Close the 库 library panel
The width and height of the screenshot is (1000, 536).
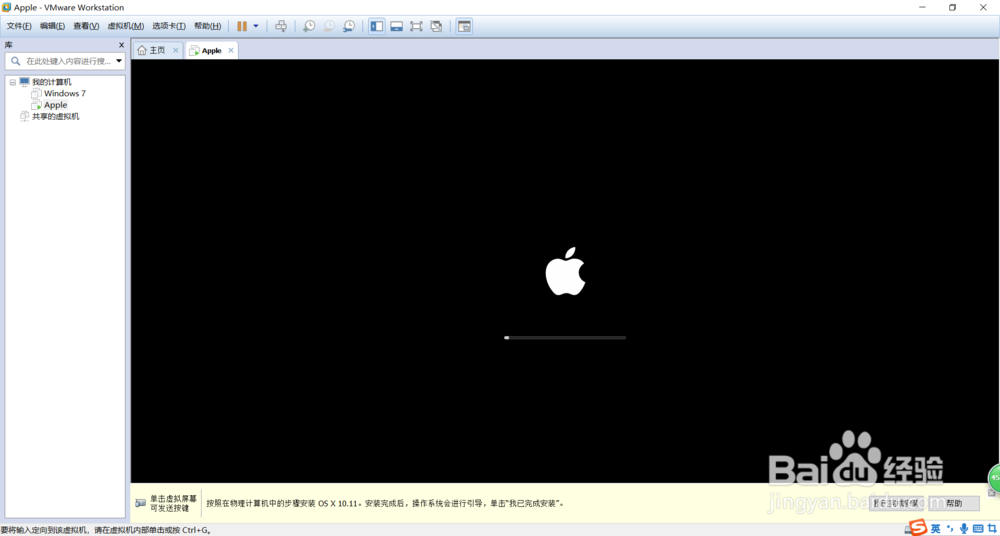coord(121,45)
